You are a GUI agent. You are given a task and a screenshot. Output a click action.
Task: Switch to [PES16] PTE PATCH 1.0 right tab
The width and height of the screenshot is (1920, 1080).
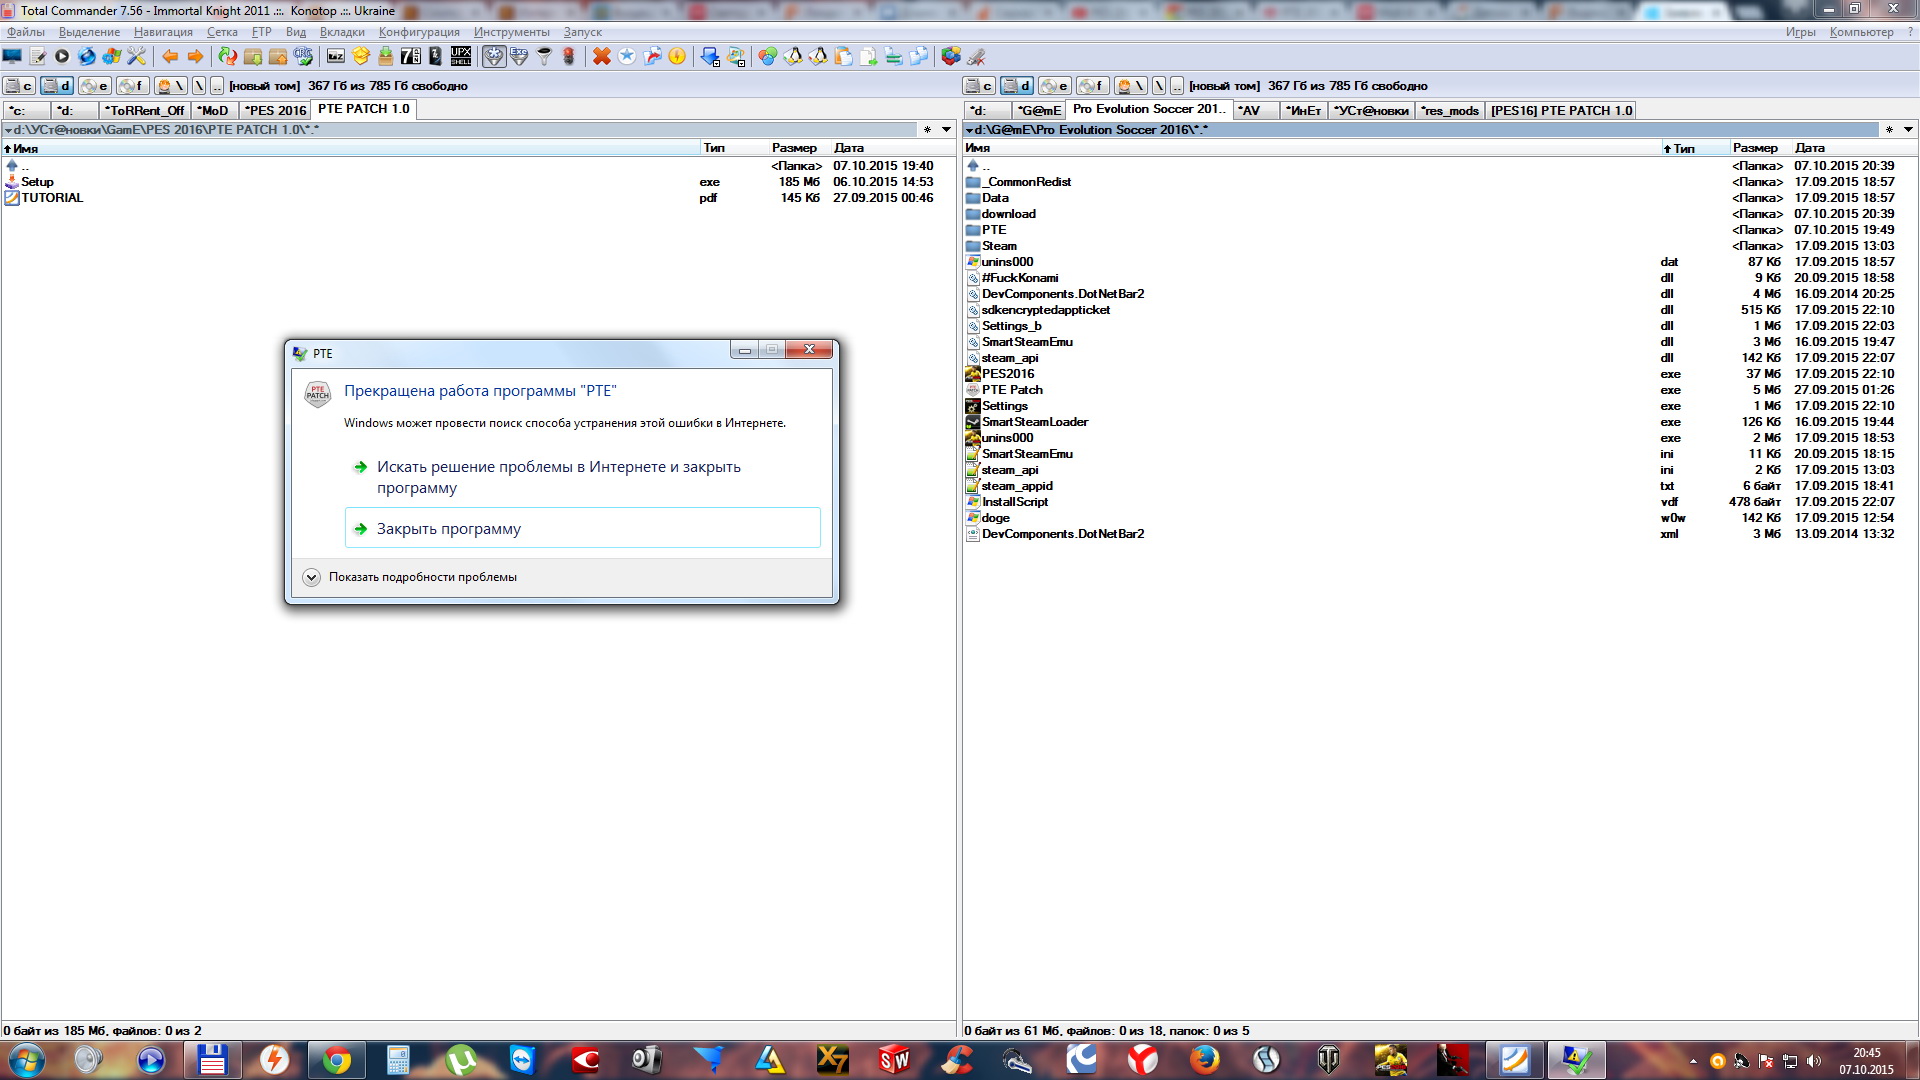pos(1561,110)
